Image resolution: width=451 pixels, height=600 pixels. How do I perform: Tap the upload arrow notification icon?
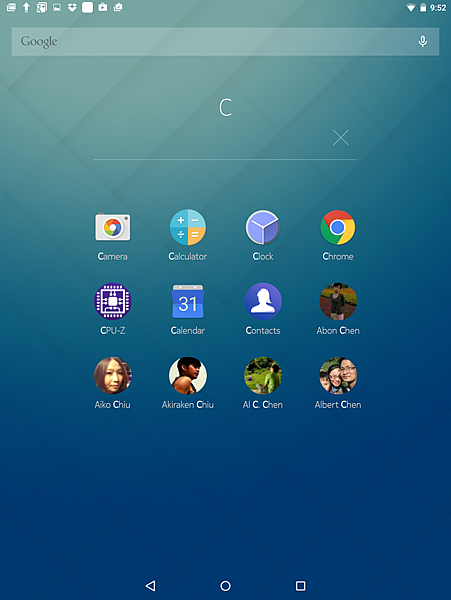26,7
